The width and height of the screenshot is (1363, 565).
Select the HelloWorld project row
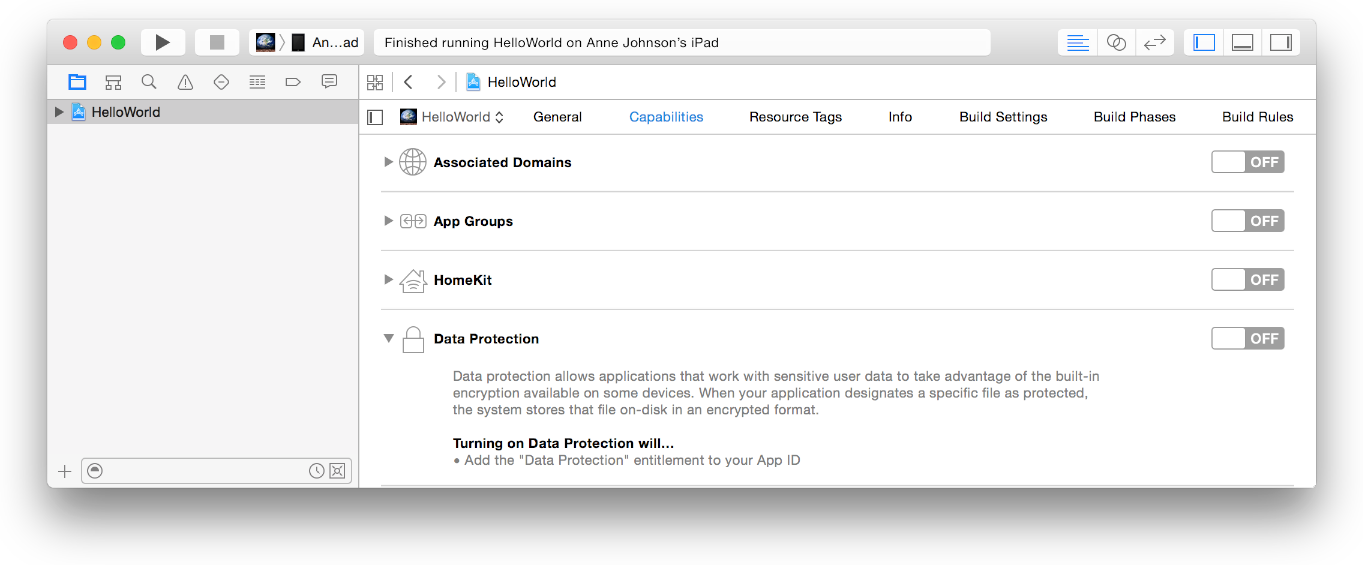(203, 112)
